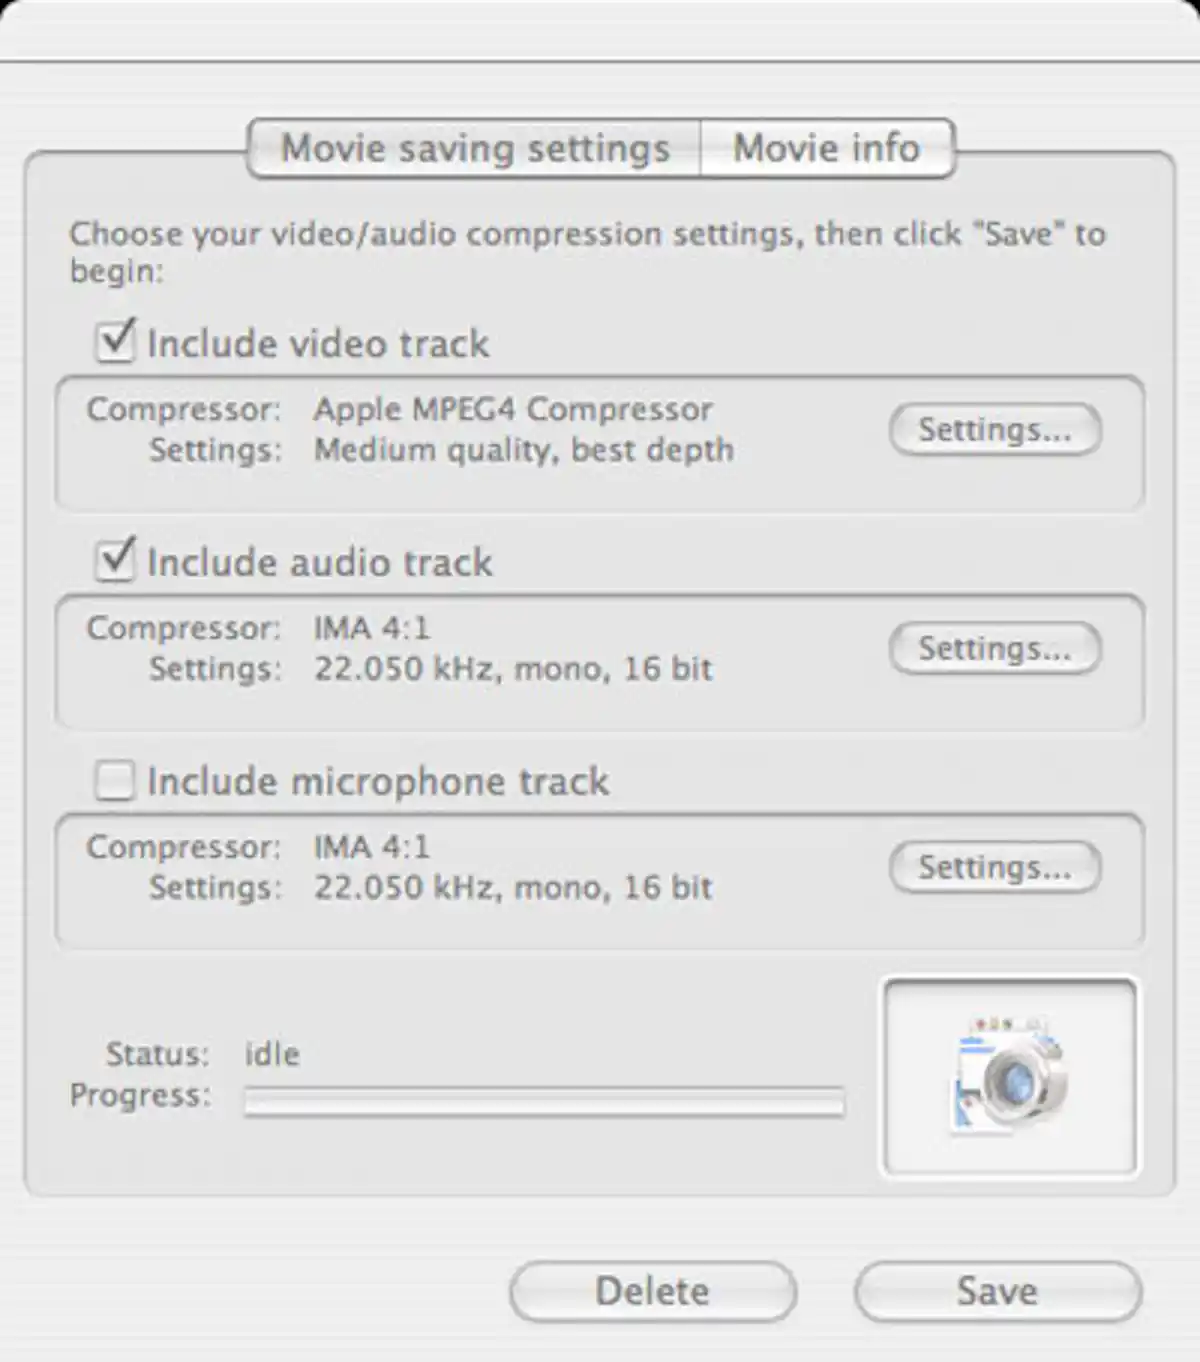Select the Movie saving settings tab
1200x1362 pixels.
tap(476, 148)
